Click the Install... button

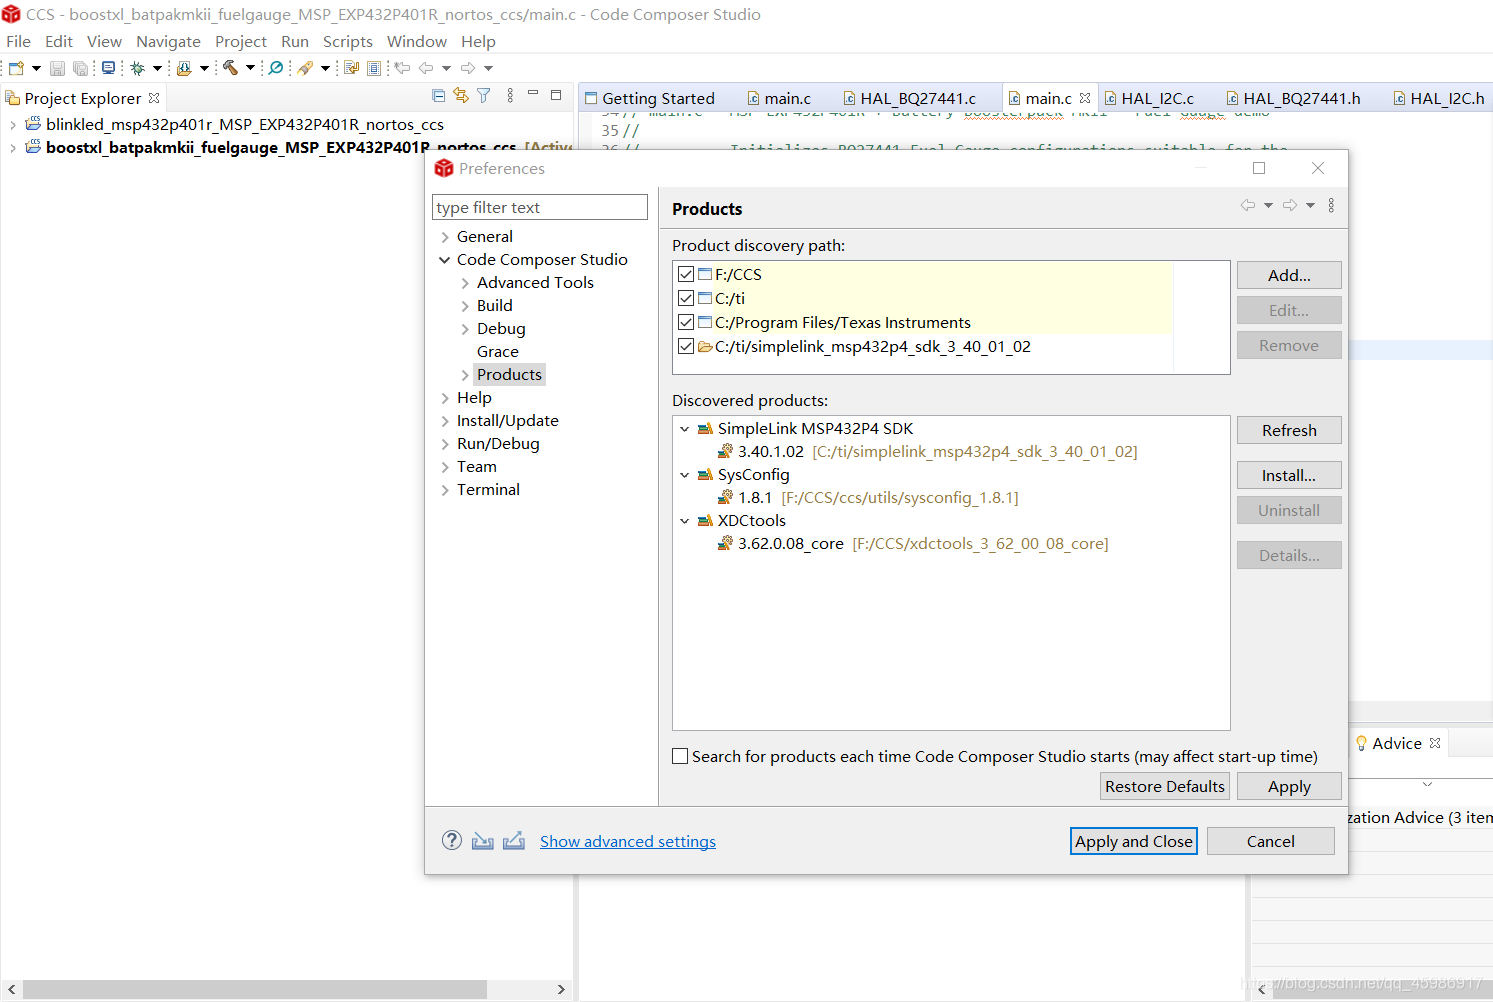pos(1289,475)
